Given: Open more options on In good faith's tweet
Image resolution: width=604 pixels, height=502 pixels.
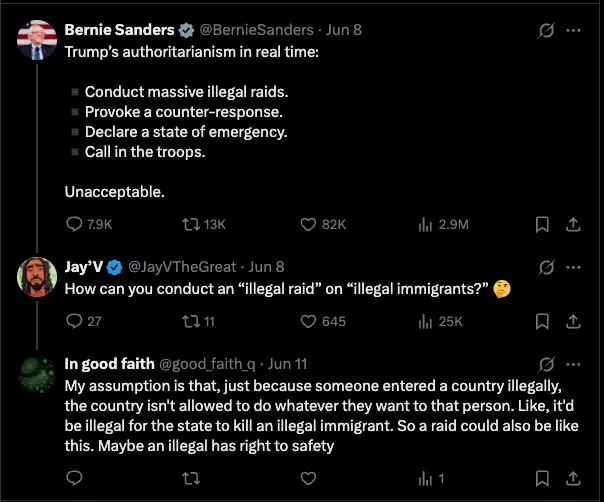Looking at the screenshot, I should click(573, 363).
